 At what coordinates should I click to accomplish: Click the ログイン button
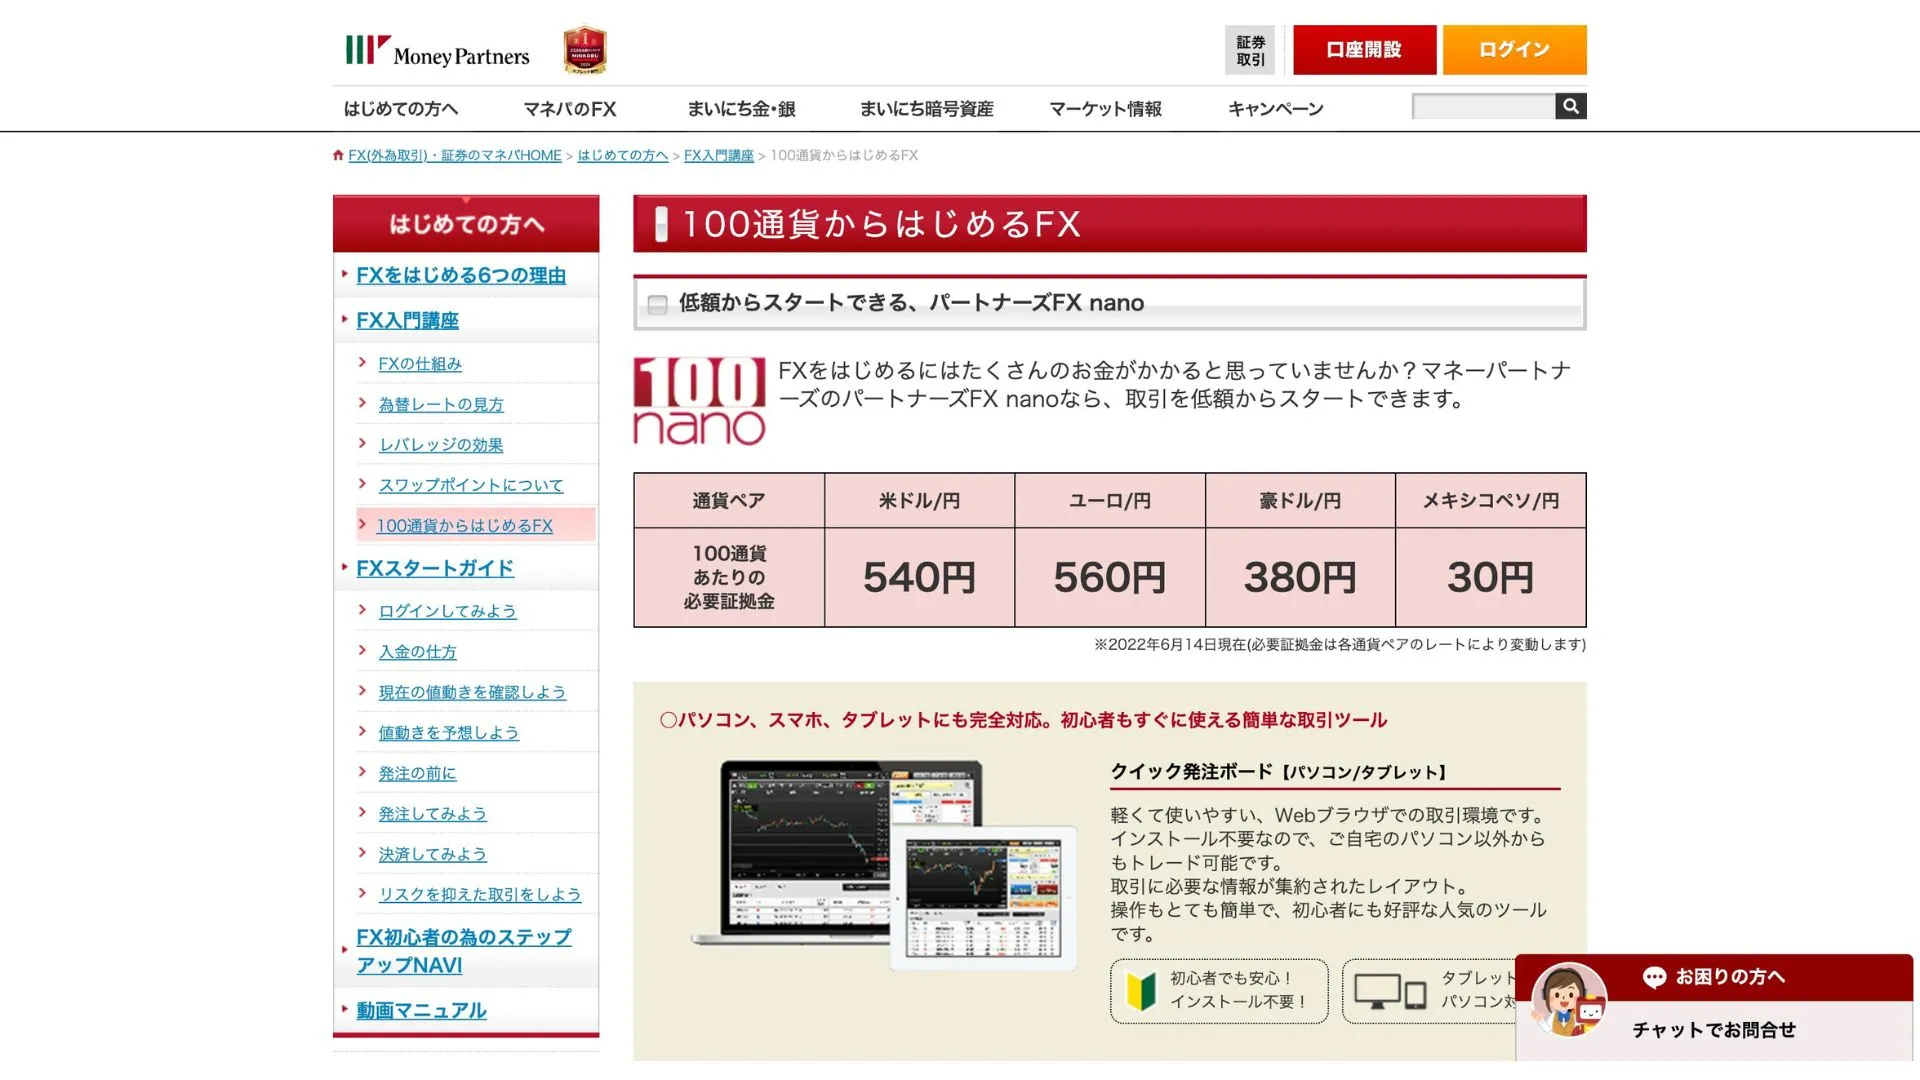point(1514,50)
